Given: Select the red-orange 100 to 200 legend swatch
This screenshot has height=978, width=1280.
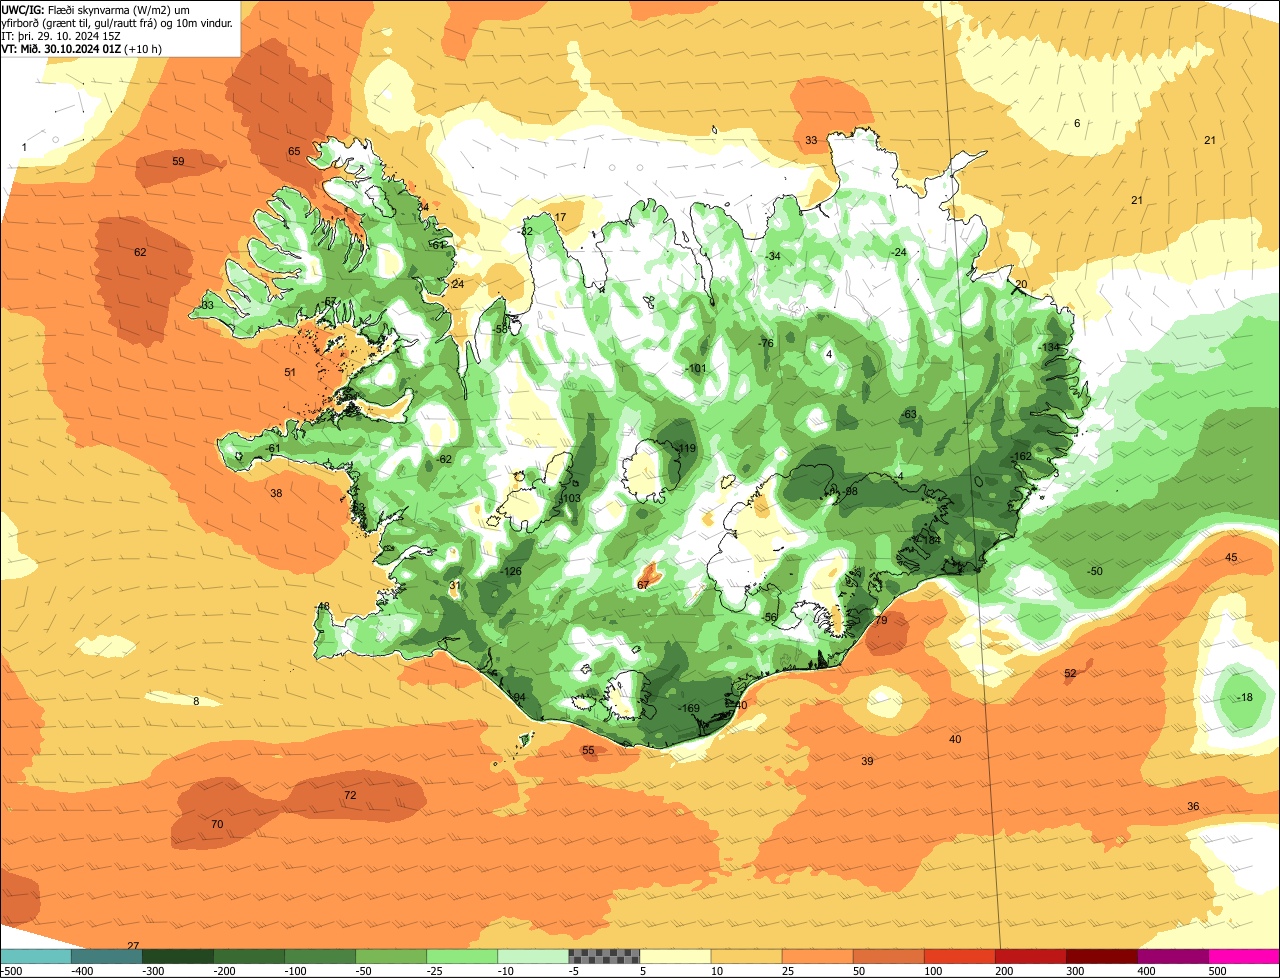Looking at the screenshot, I should (x=959, y=956).
